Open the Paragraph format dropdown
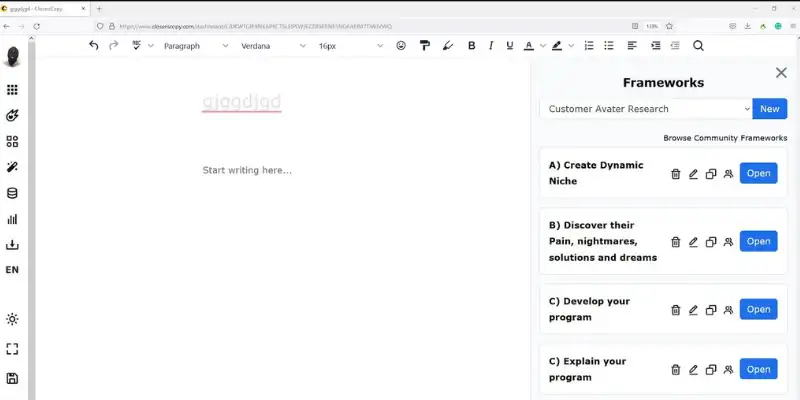This screenshot has width=800, height=400. (x=196, y=45)
